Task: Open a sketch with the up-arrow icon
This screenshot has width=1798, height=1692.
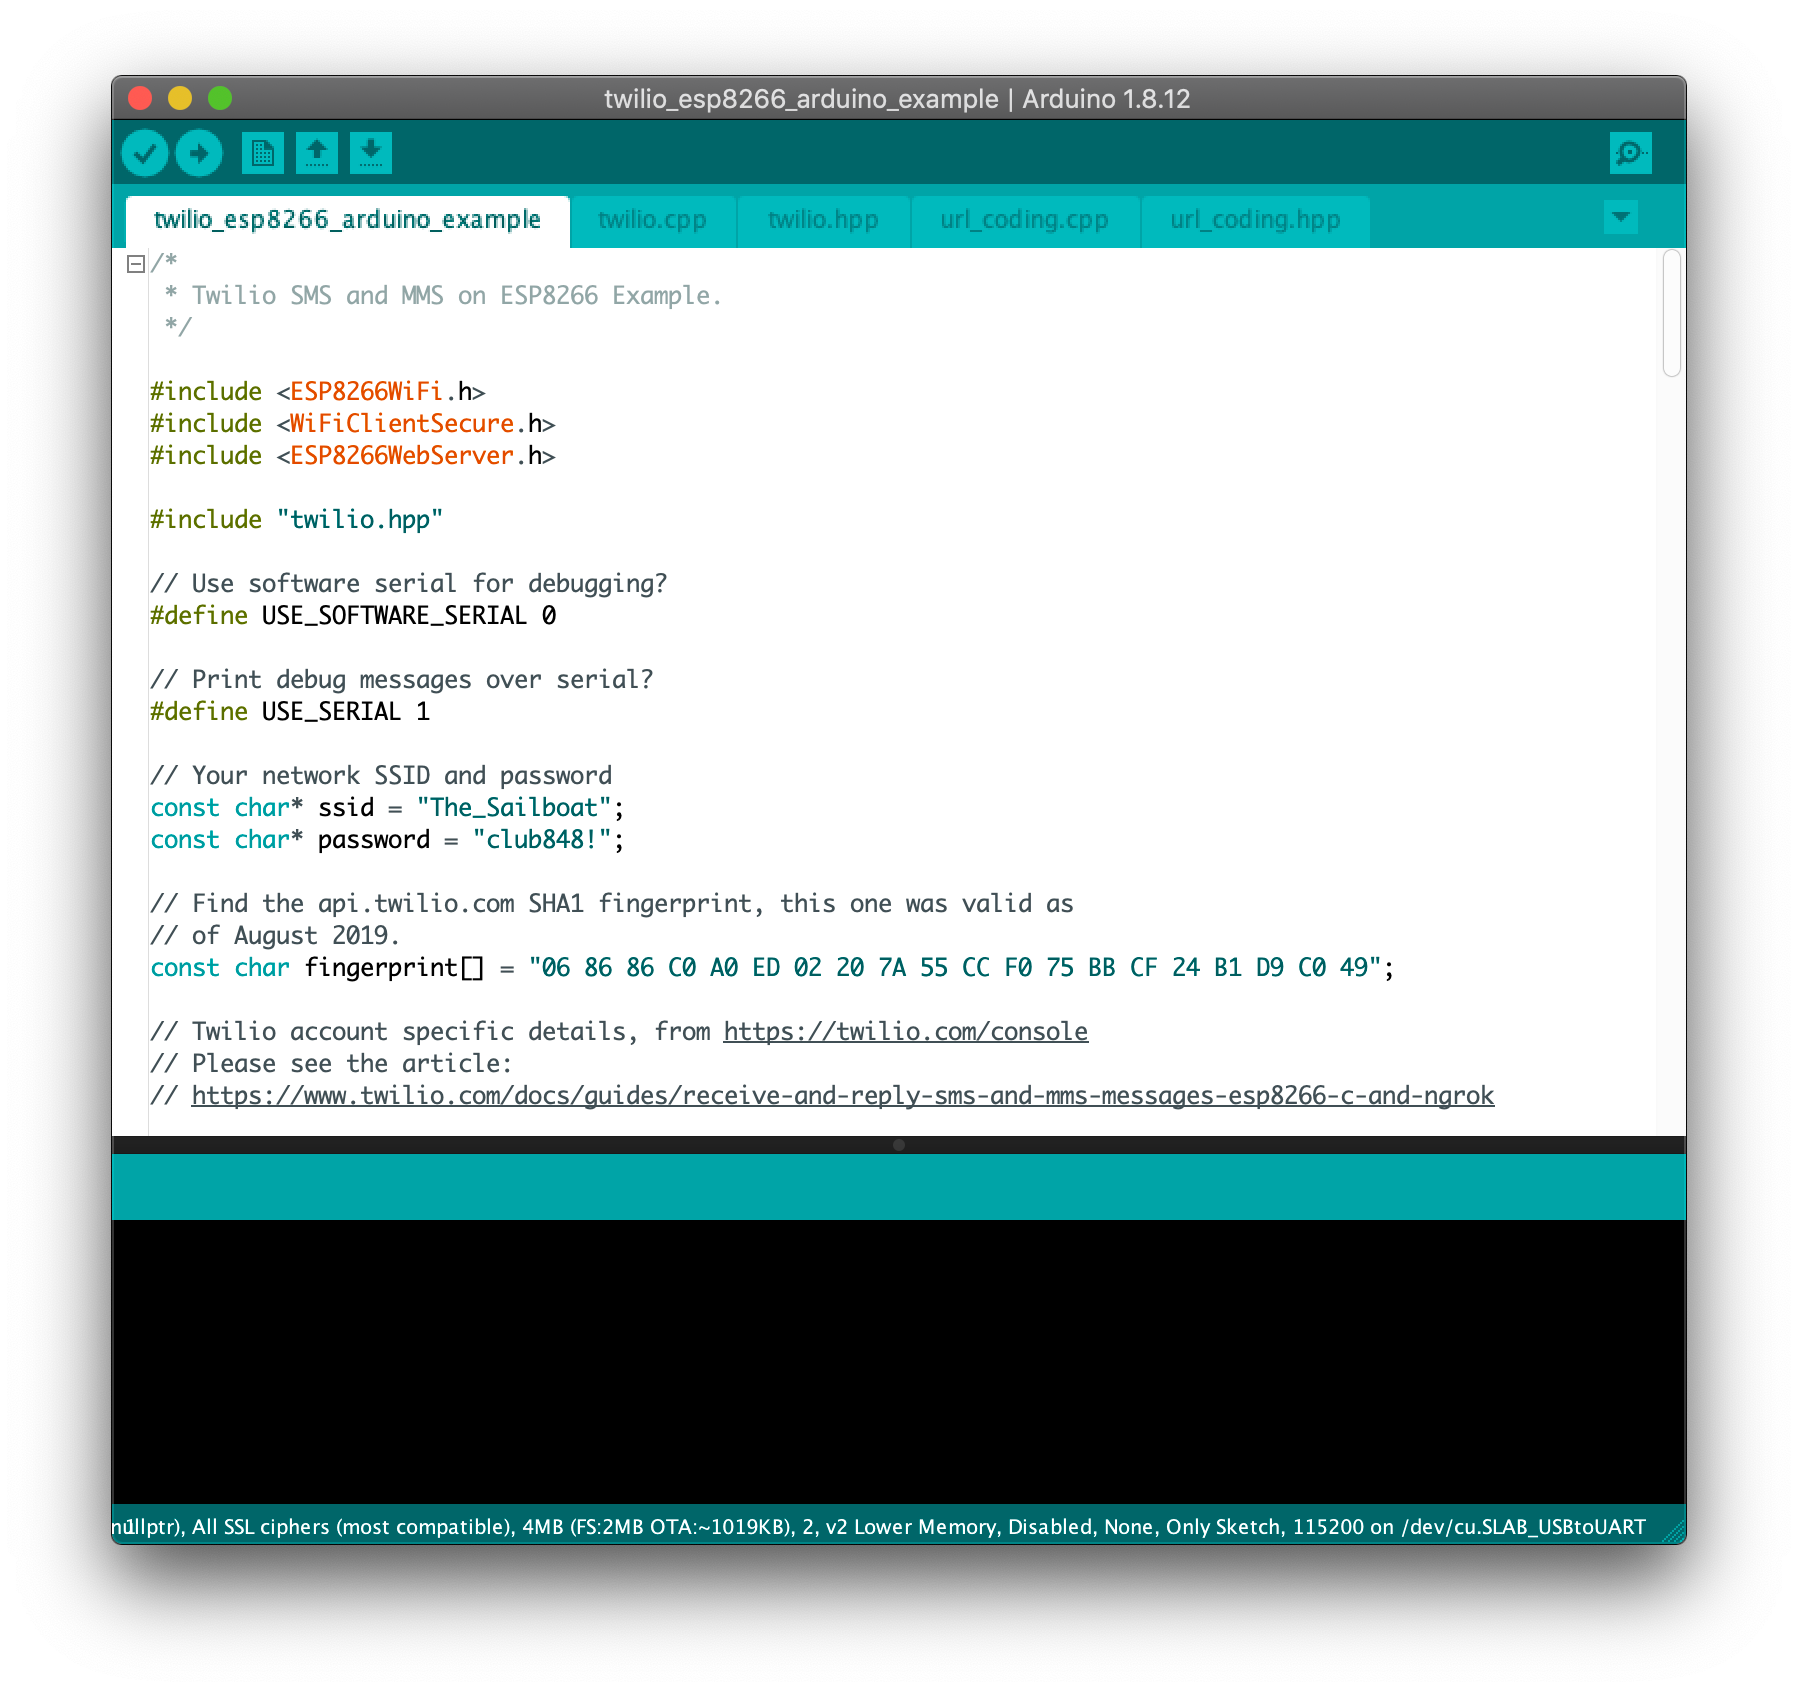Action: click(x=317, y=153)
